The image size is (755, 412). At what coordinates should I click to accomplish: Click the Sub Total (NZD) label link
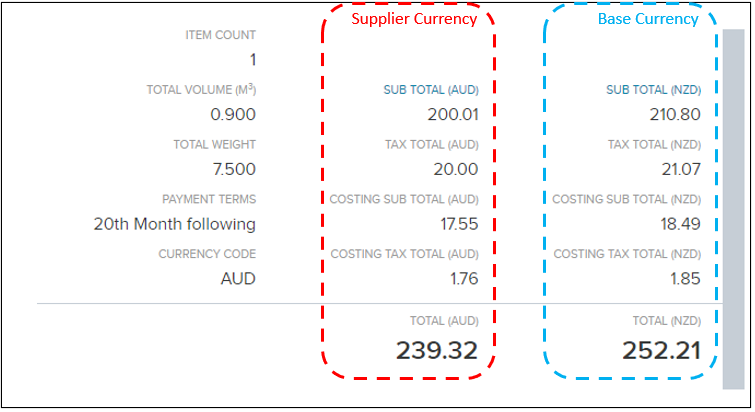653,90
